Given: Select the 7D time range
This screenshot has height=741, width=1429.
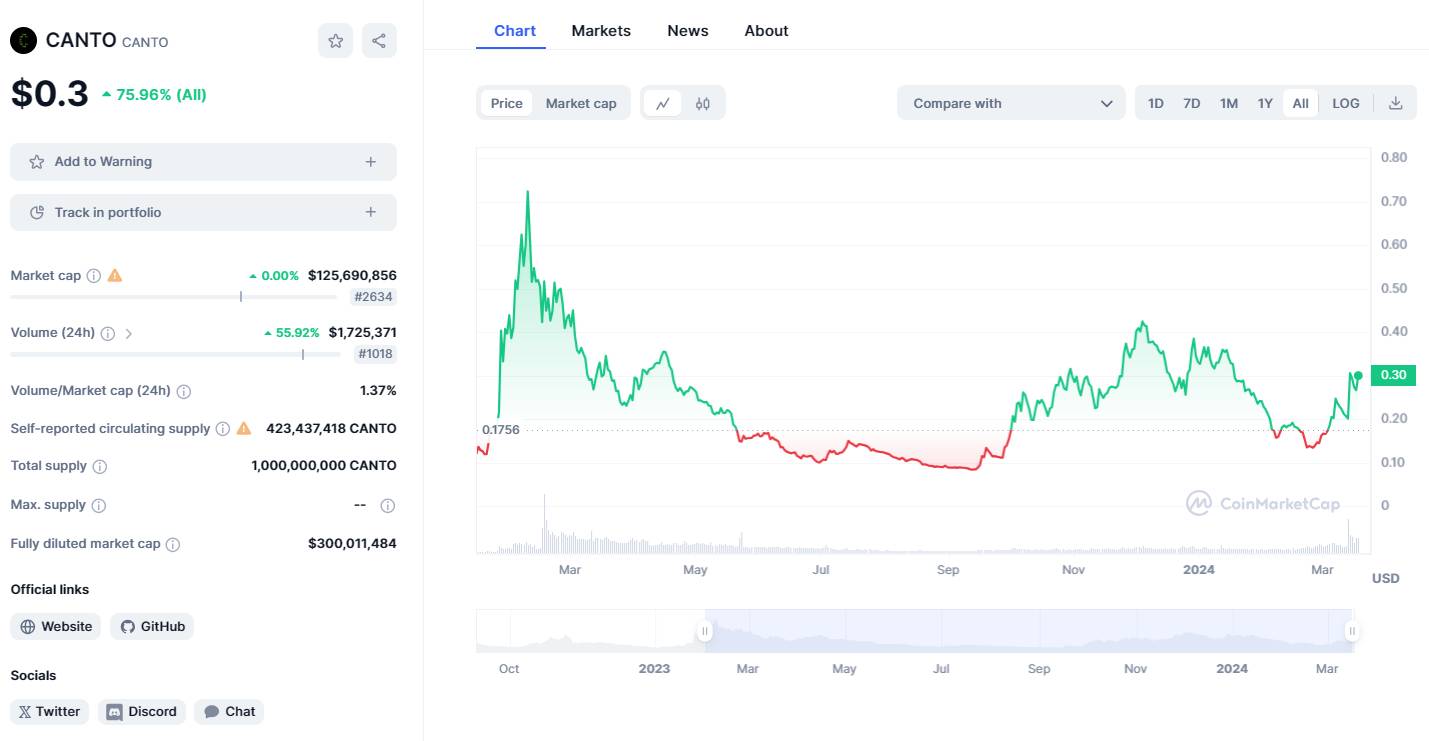Looking at the screenshot, I should tap(1192, 103).
